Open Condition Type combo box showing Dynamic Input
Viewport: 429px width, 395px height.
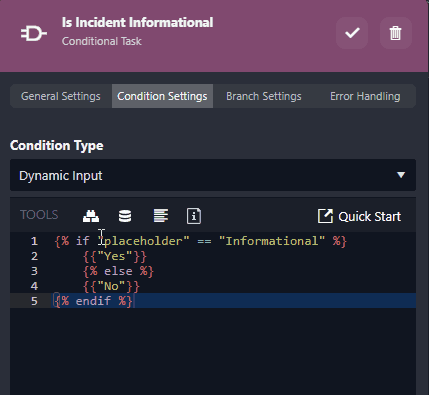pos(213,175)
